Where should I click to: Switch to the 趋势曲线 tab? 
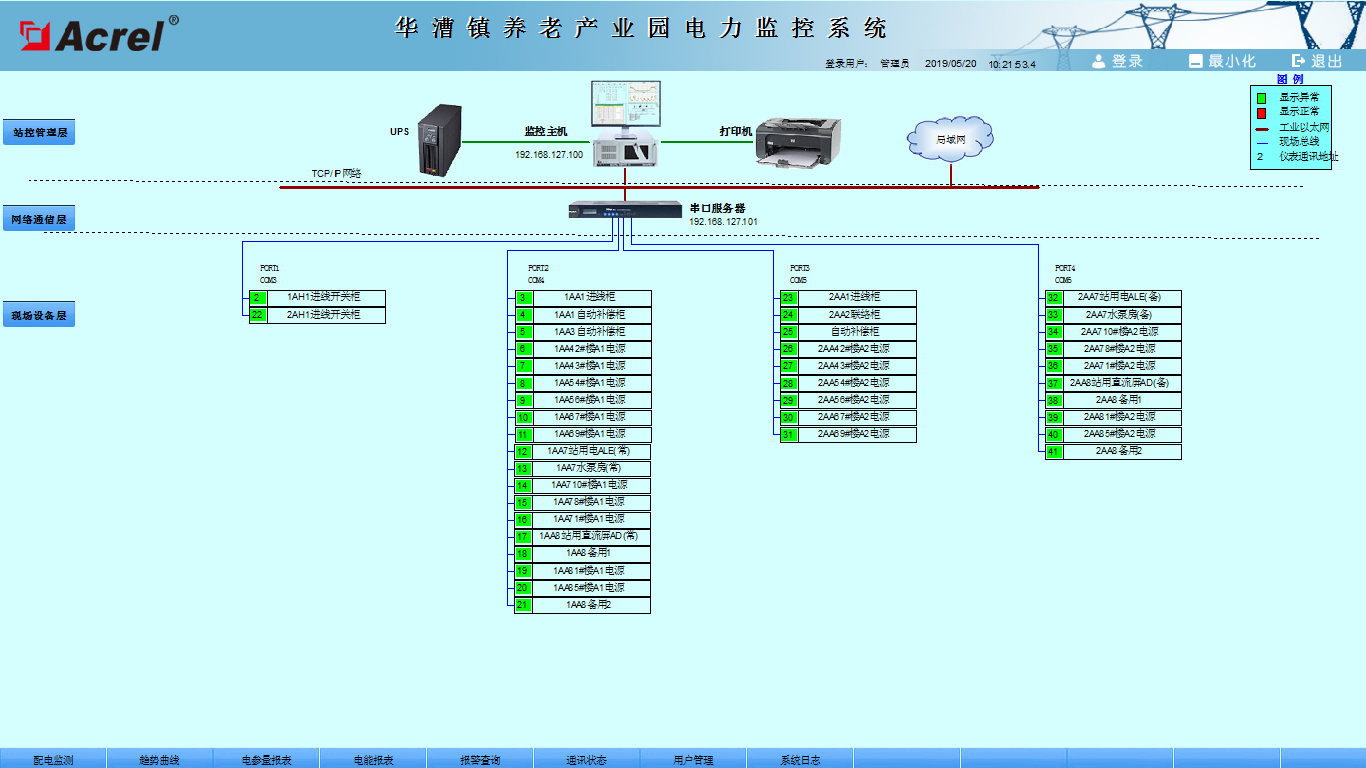coord(160,760)
